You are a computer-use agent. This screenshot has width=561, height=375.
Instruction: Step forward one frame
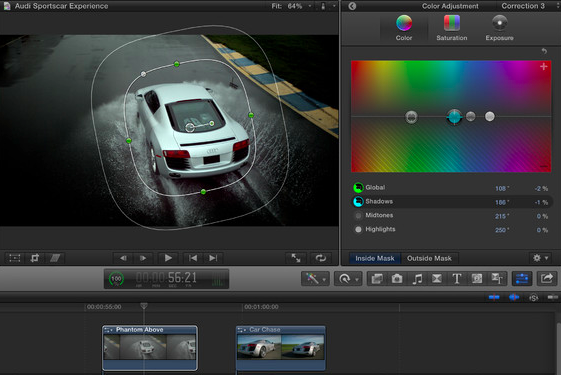143,258
